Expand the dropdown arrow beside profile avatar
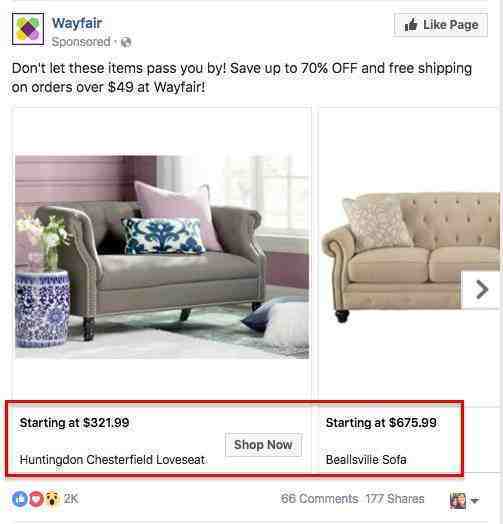The image size is (503, 524). (x=475, y=501)
